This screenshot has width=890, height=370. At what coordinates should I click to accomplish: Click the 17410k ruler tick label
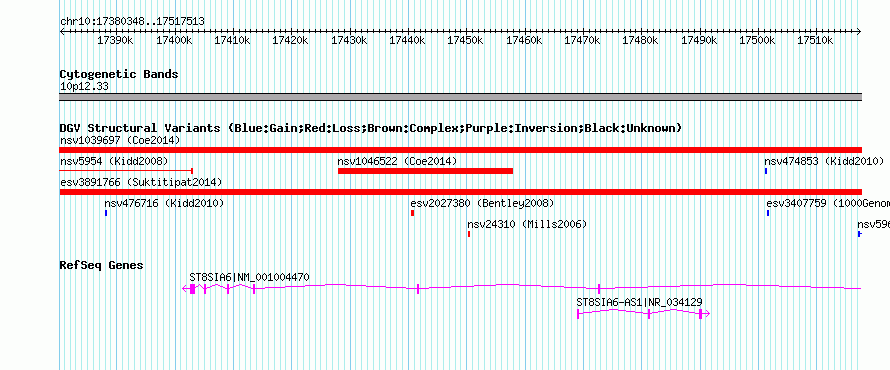232,40
